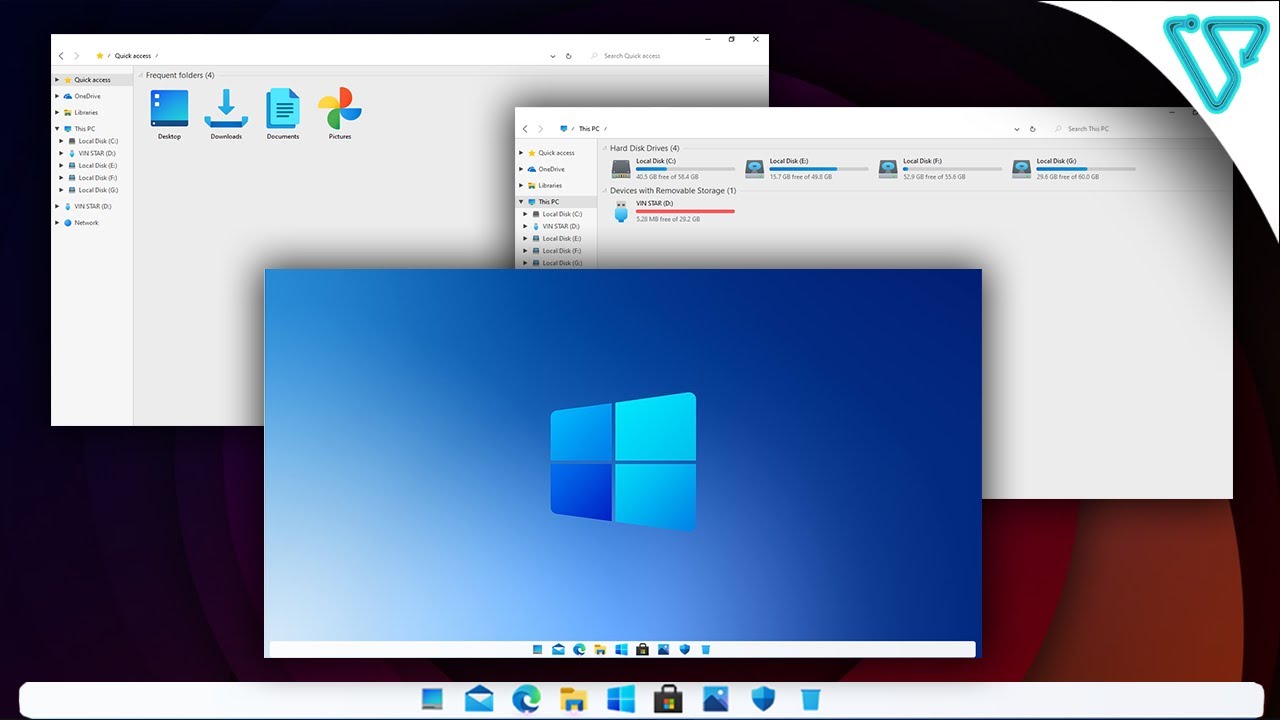The height and width of the screenshot is (720, 1280).
Task: Launch Microsoft Edge from the large bottom taskbar
Action: tap(526, 699)
